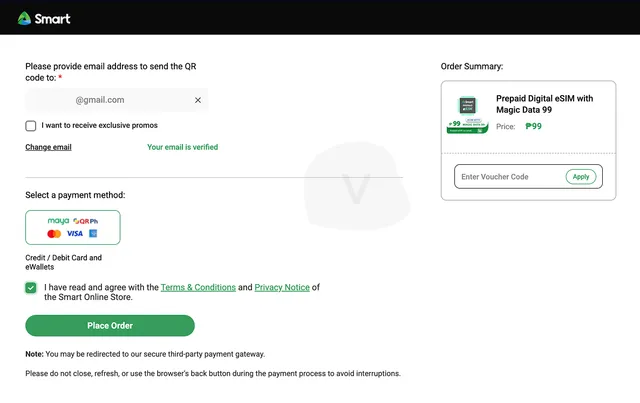The width and height of the screenshot is (640, 403).
Task: Open the Terms & Conditions link
Action: point(198,287)
